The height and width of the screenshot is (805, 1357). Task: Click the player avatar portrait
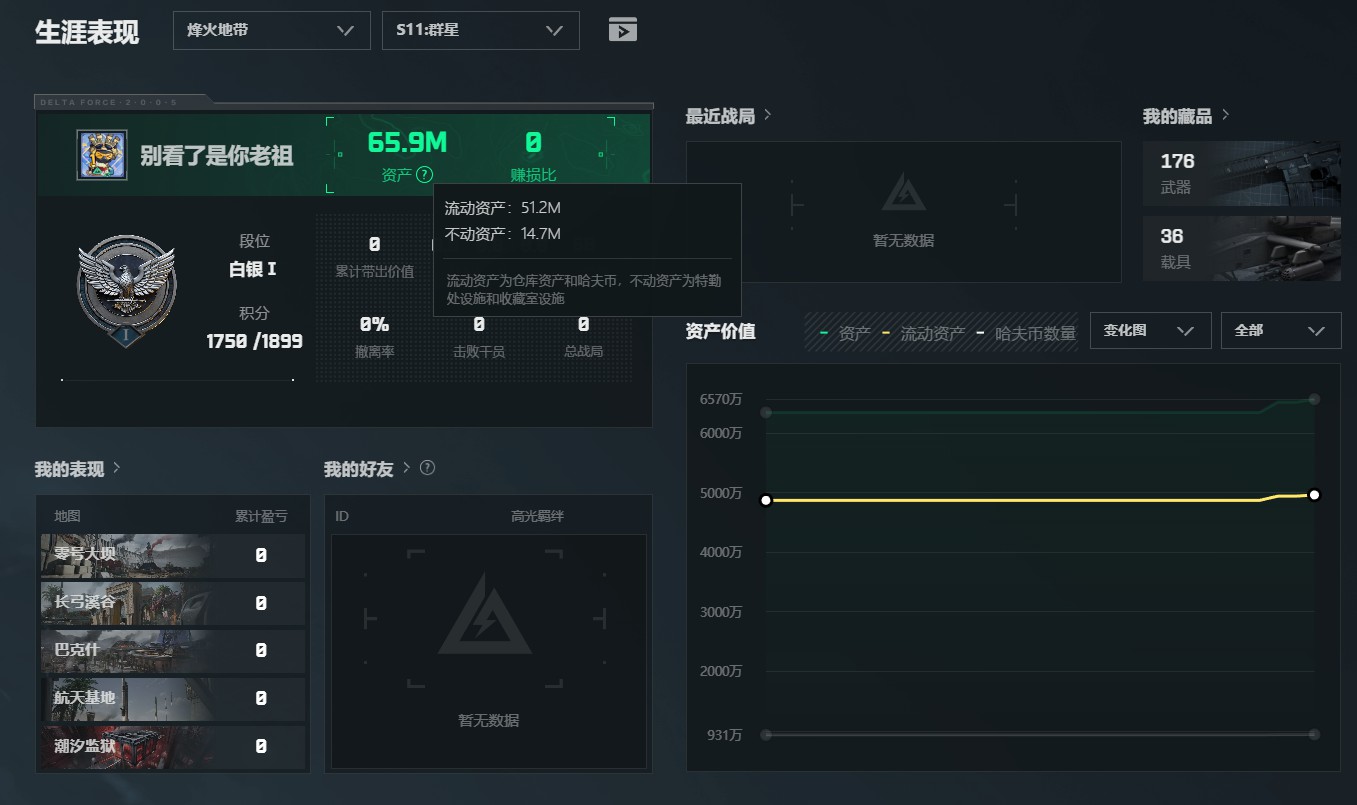click(102, 155)
